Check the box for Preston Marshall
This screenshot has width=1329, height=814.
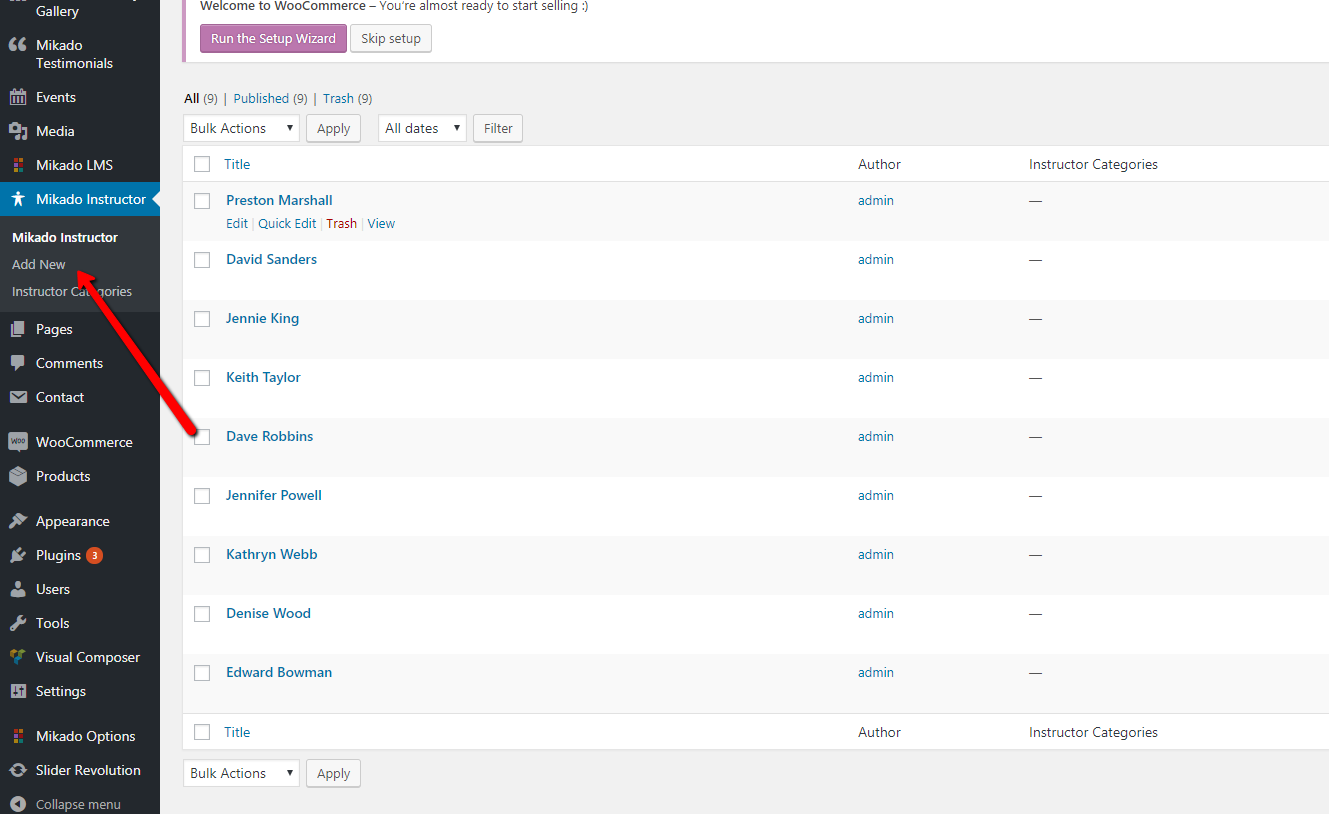click(202, 201)
